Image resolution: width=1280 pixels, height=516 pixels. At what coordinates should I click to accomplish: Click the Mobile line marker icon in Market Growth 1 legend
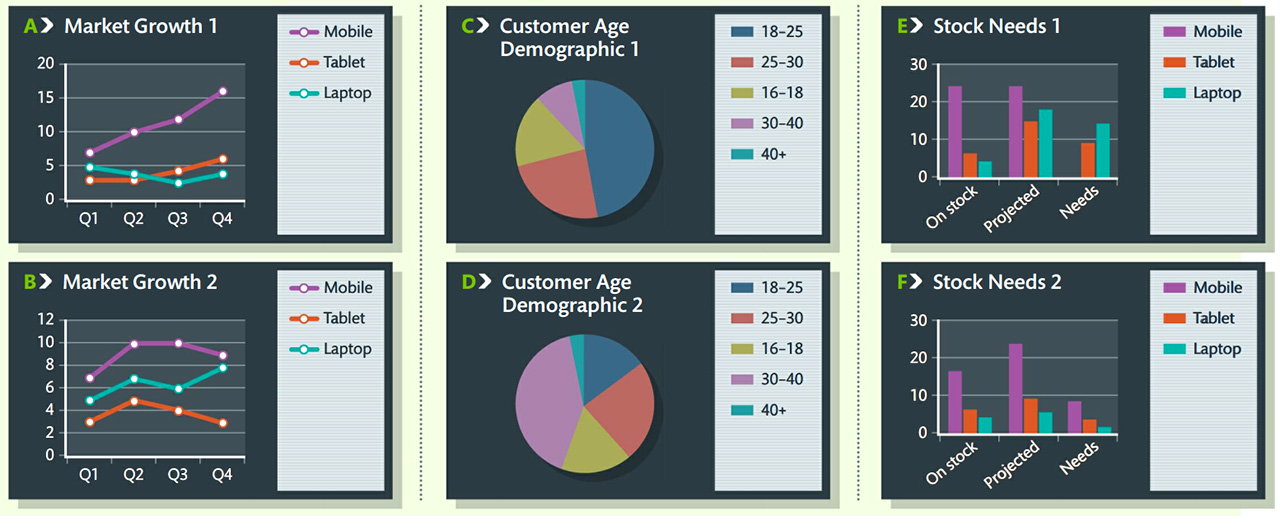pos(304,32)
